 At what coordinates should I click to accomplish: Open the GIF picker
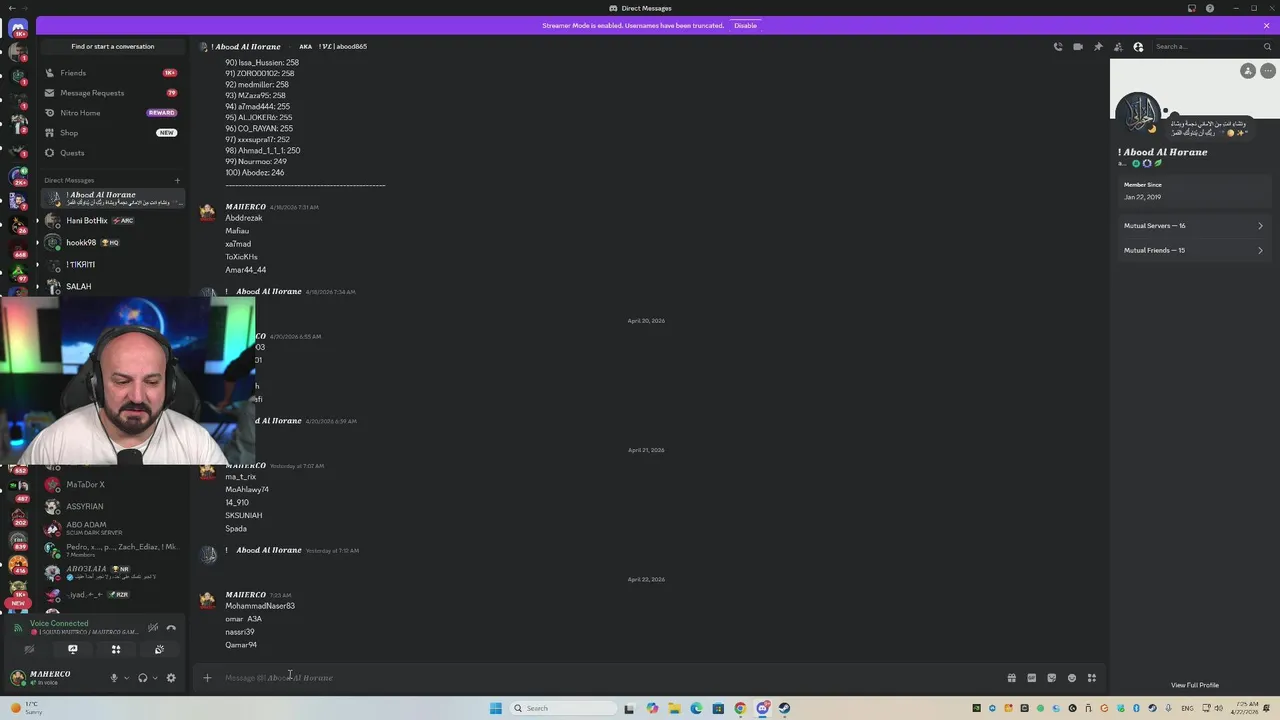pos(1031,678)
